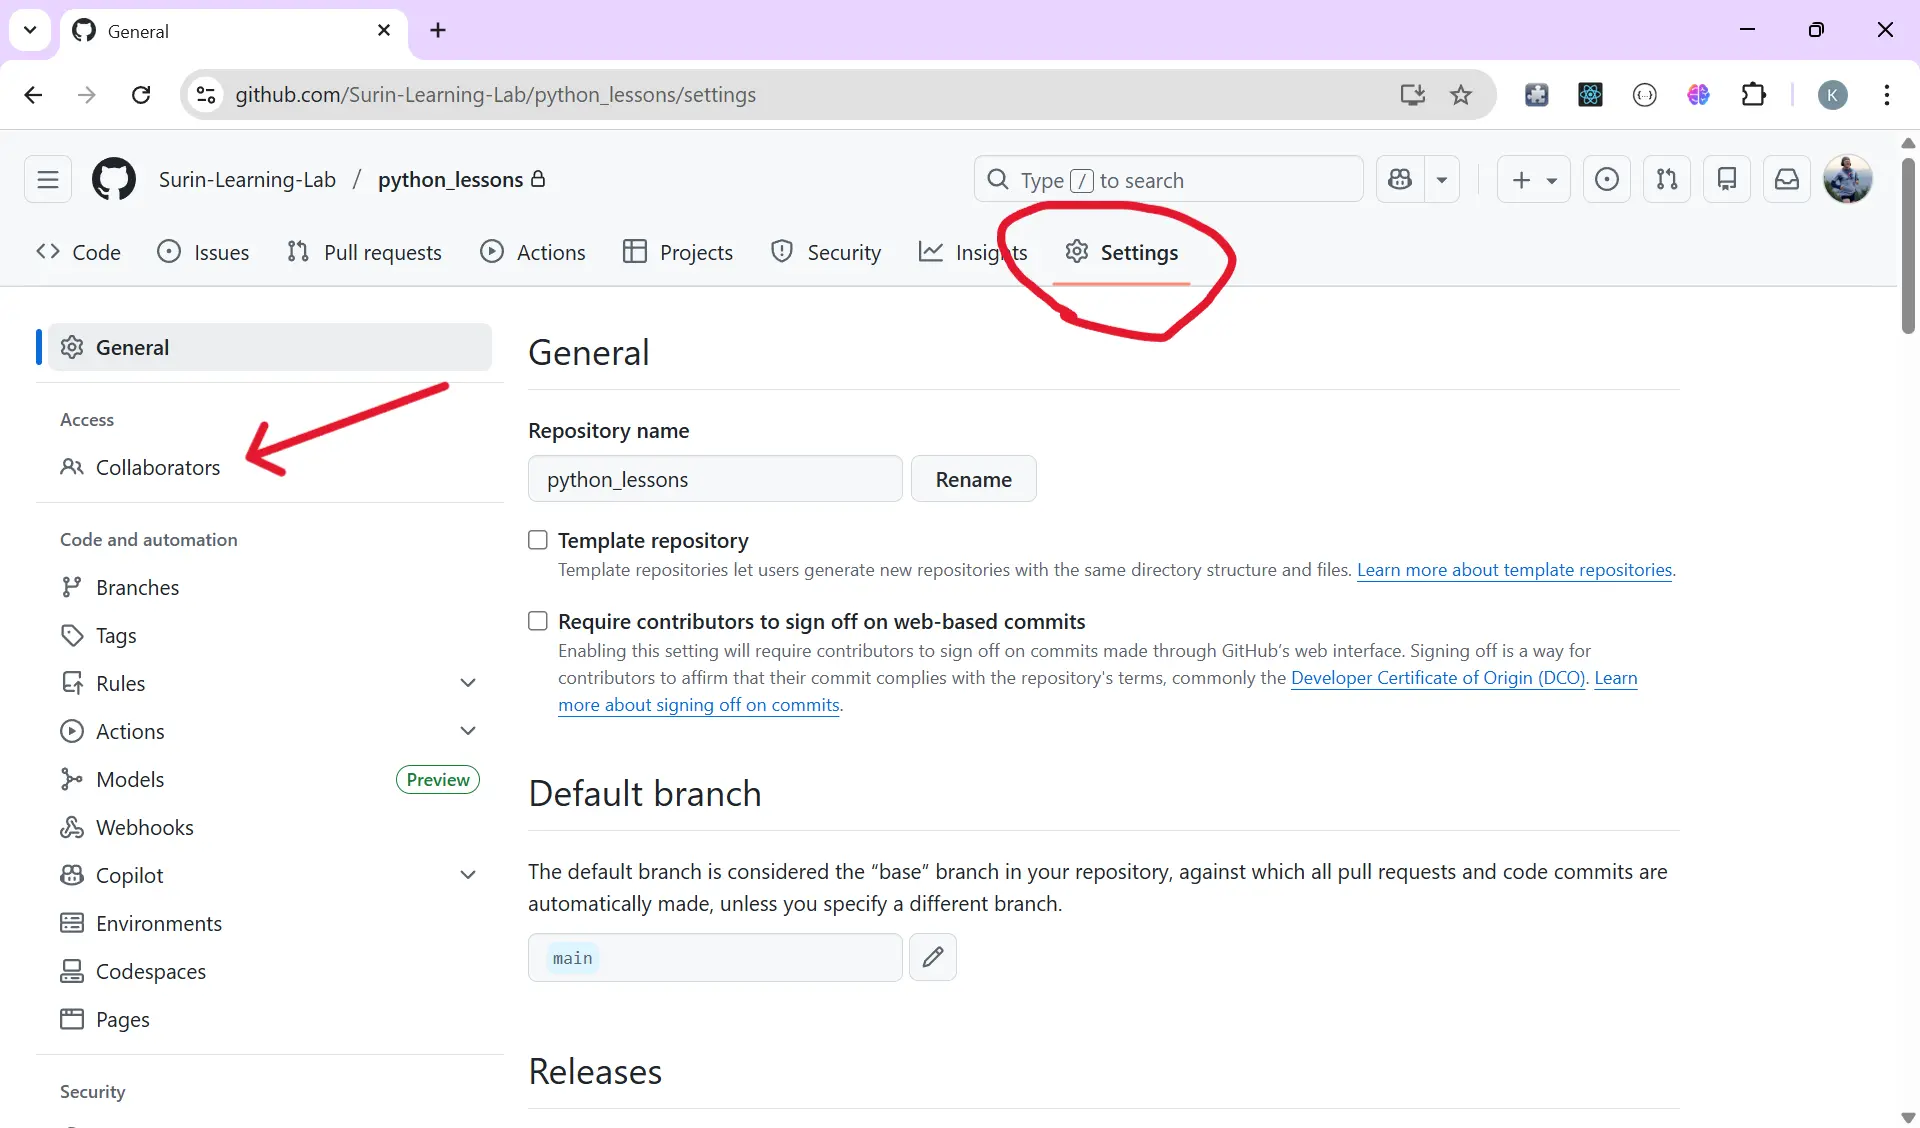Open the Chrome three-dot menu
This screenshot has width=1920, height=1128.
(x=1886, y=94)
